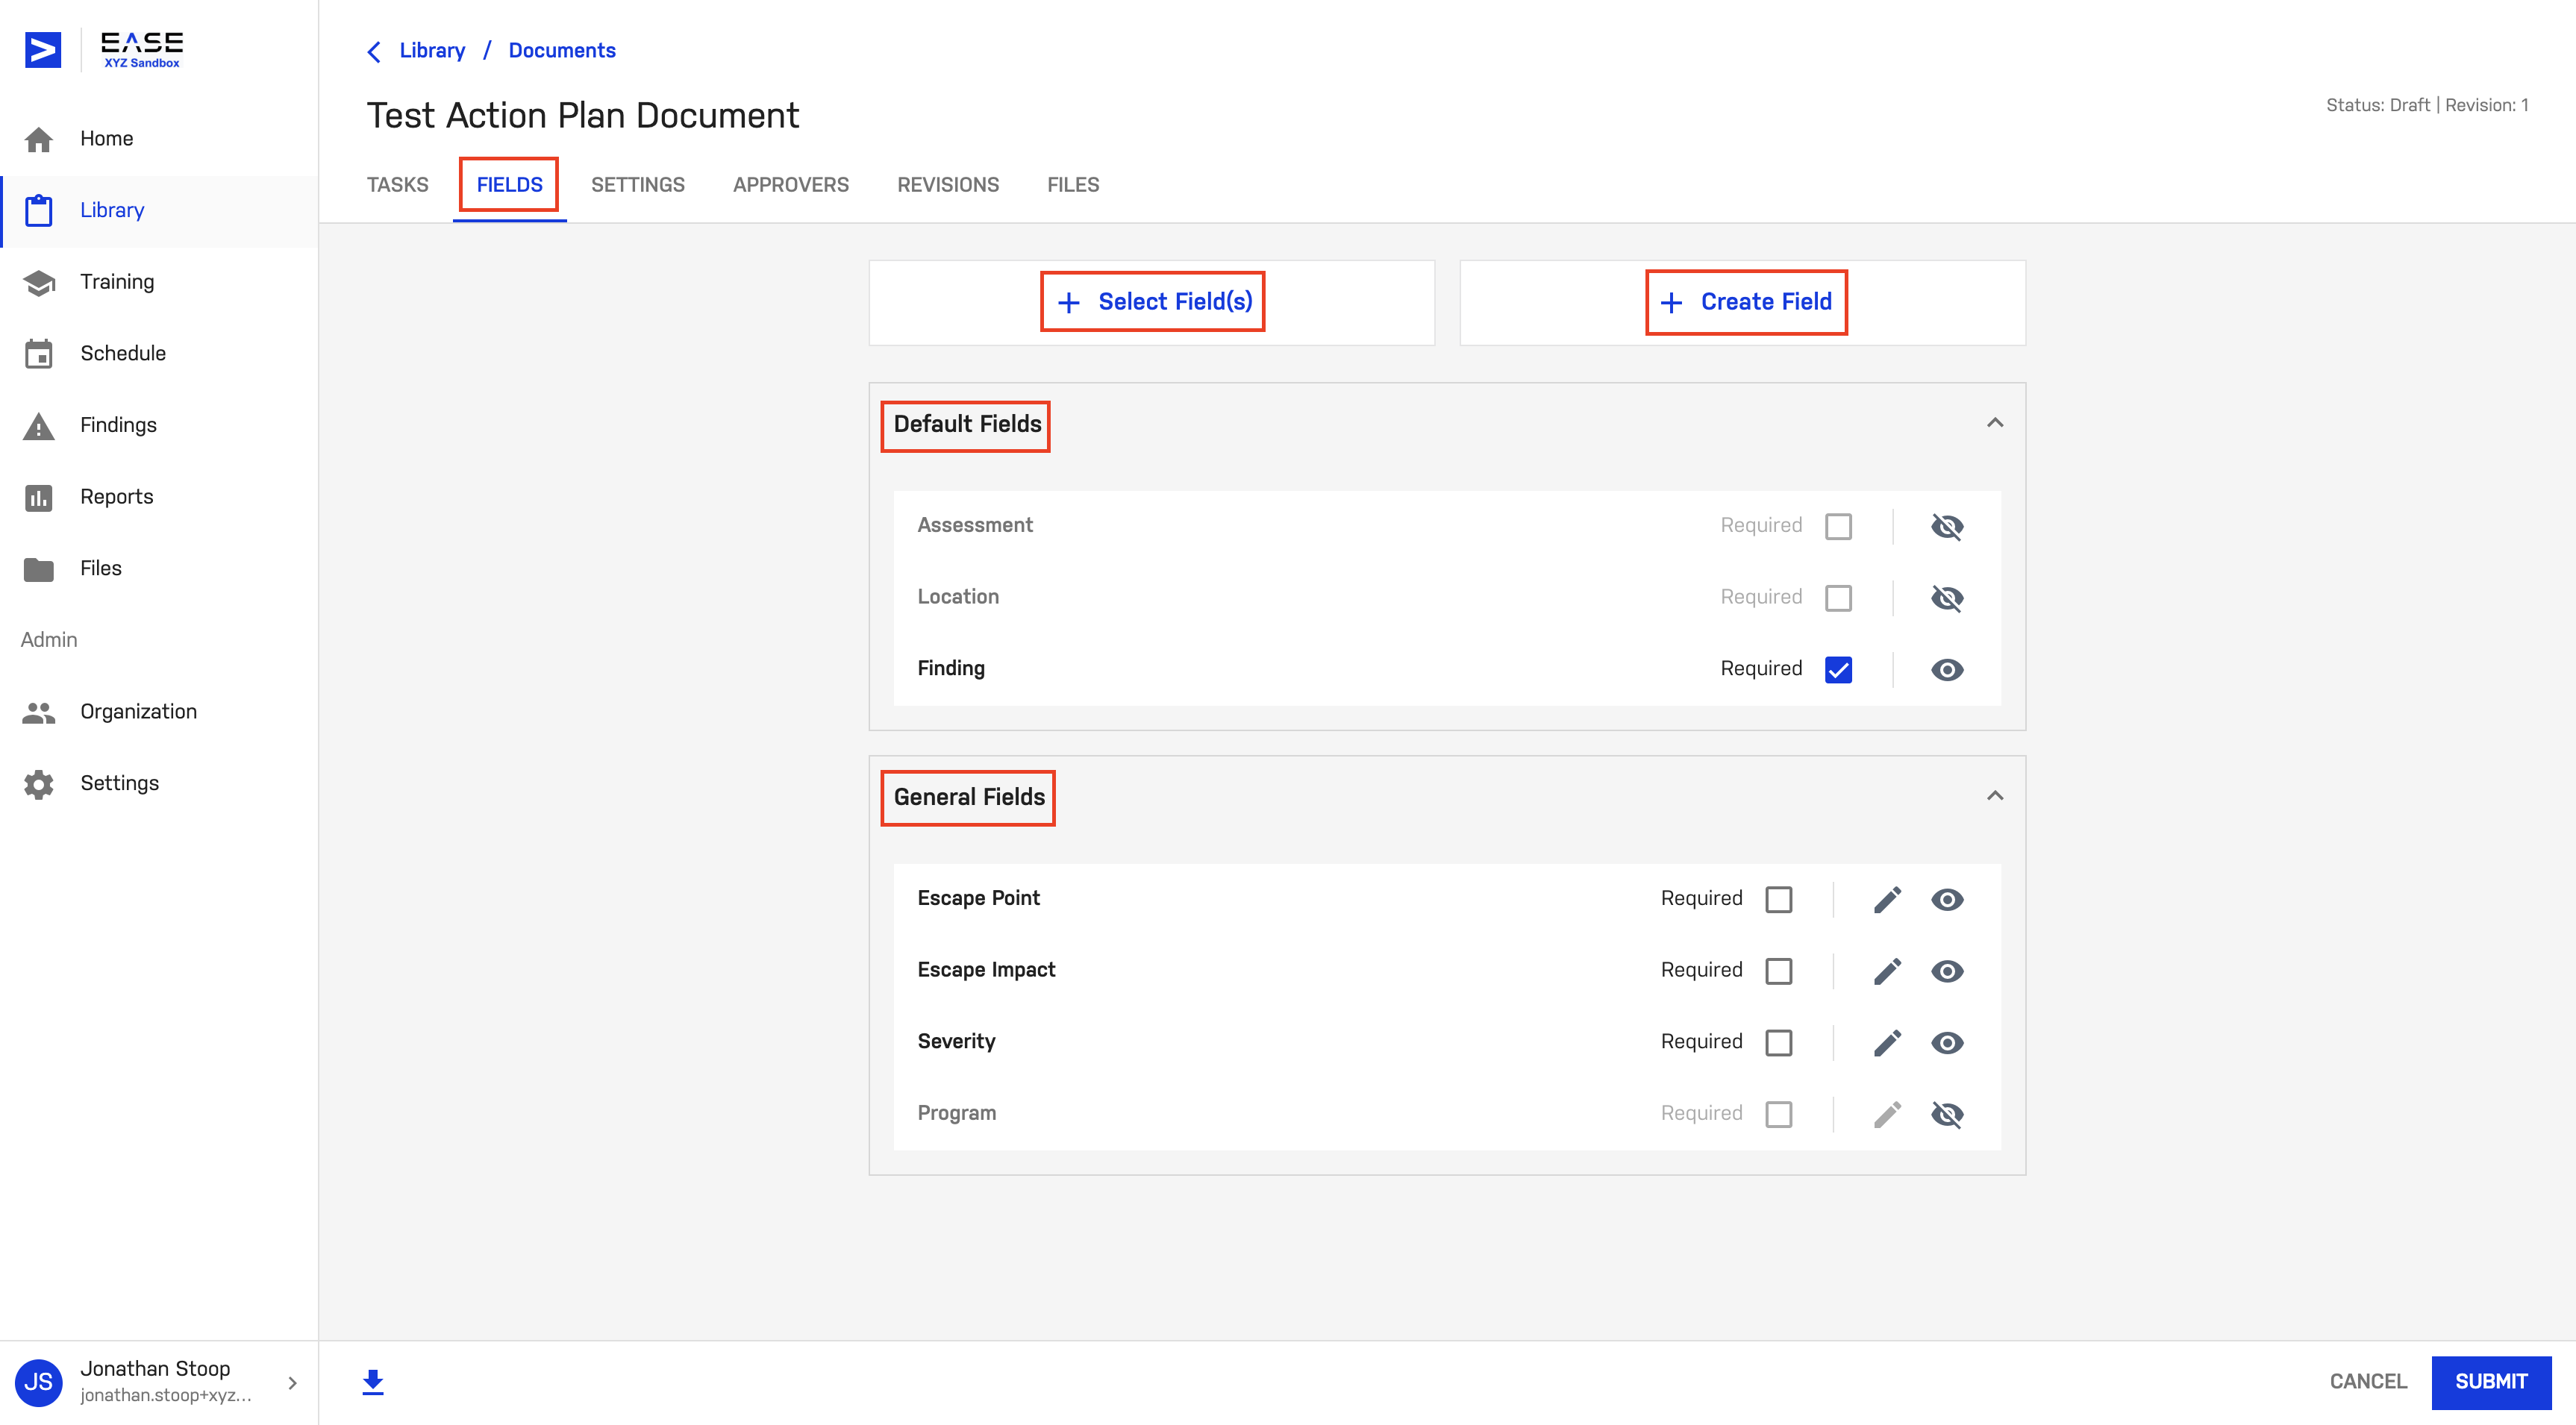Collapse the General Fields section
The height and width of the screenshot is (1425, 2576).
(1995, 795)
